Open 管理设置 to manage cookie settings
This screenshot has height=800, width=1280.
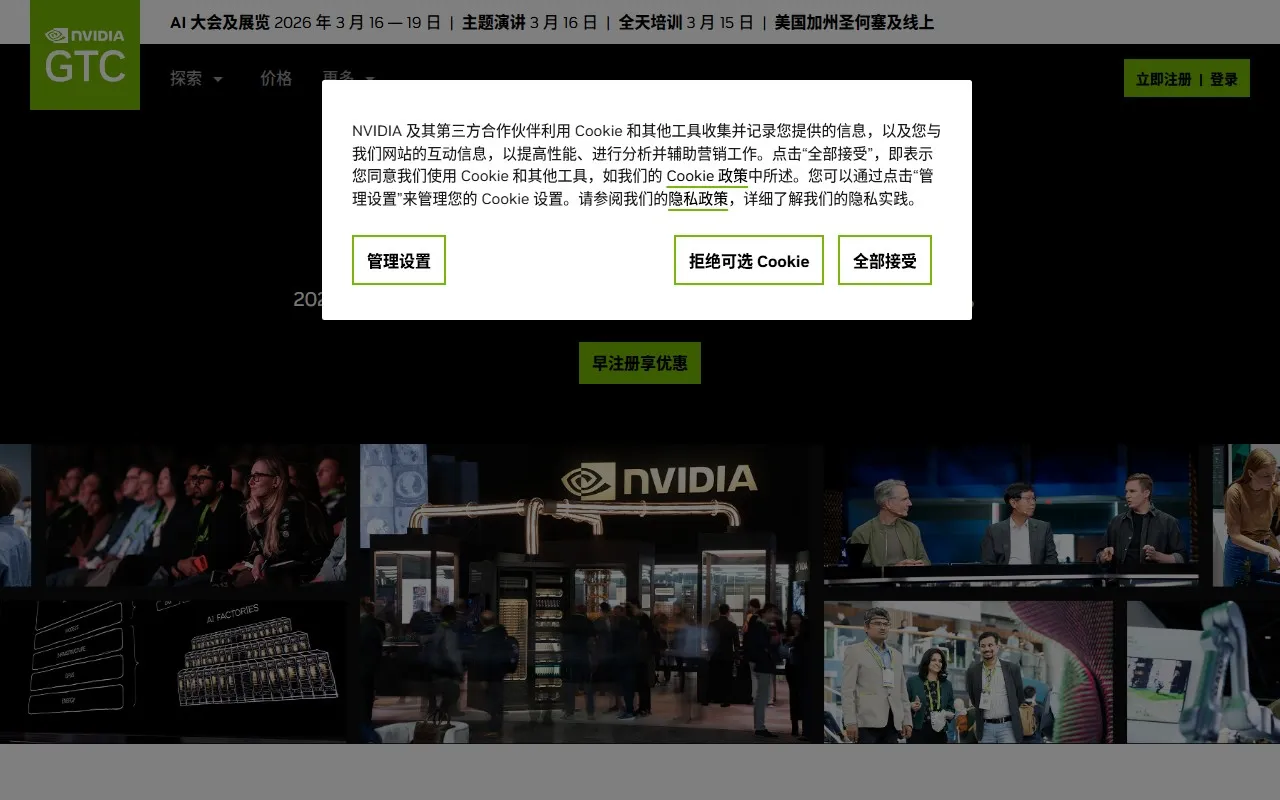click(398, 260)
